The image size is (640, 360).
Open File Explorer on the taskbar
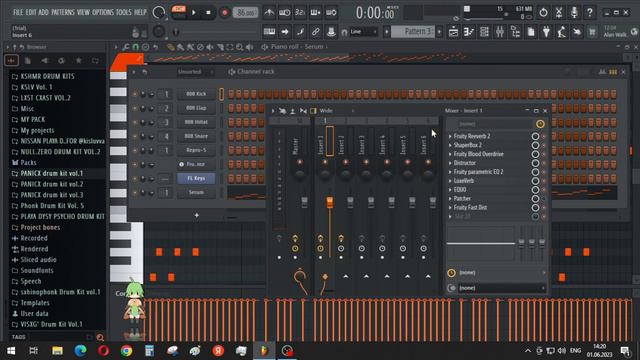pos(57,351)
